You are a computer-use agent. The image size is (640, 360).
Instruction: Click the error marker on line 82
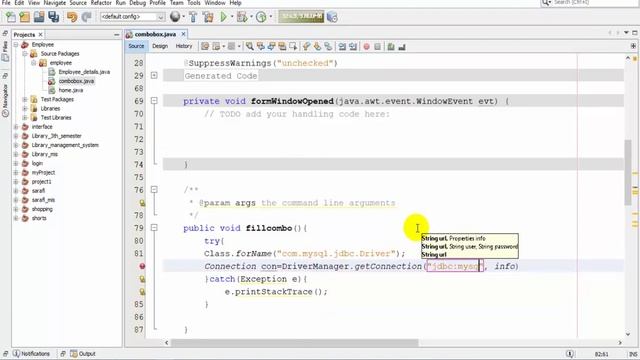(x=142, y=266)
